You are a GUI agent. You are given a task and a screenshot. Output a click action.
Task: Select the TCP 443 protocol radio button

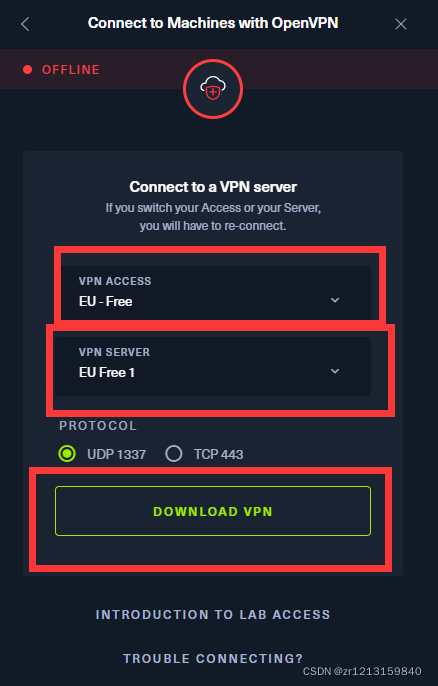[x=174, y=454]
